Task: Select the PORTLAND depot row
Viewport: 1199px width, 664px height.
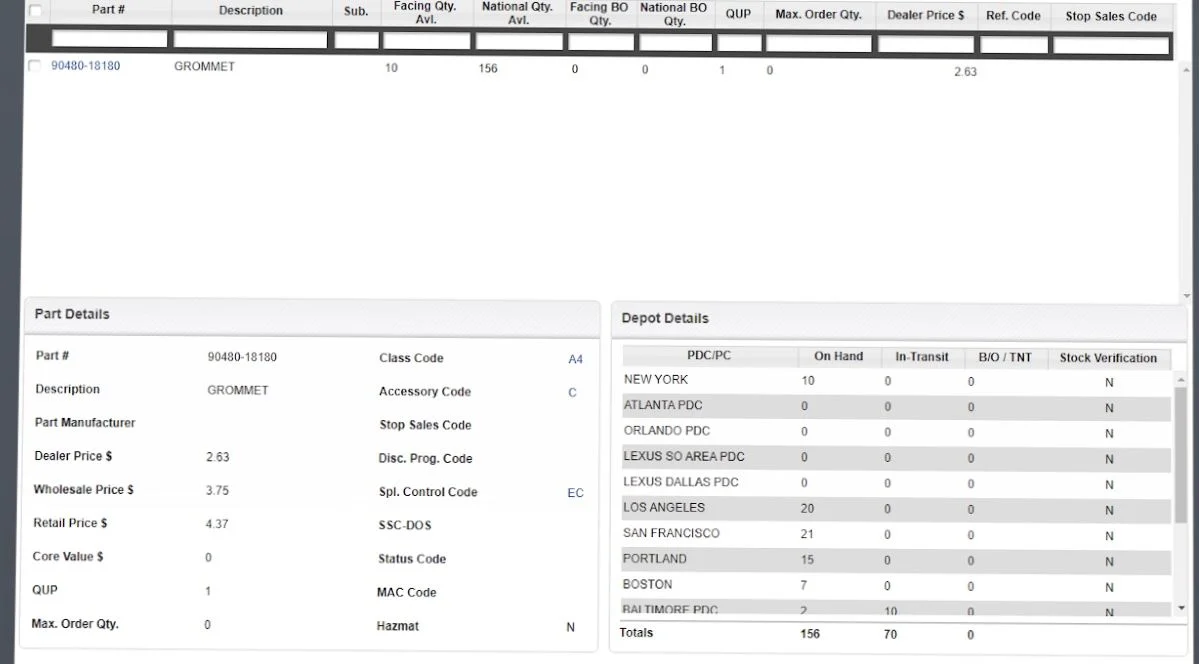Action: click(896, 560)
